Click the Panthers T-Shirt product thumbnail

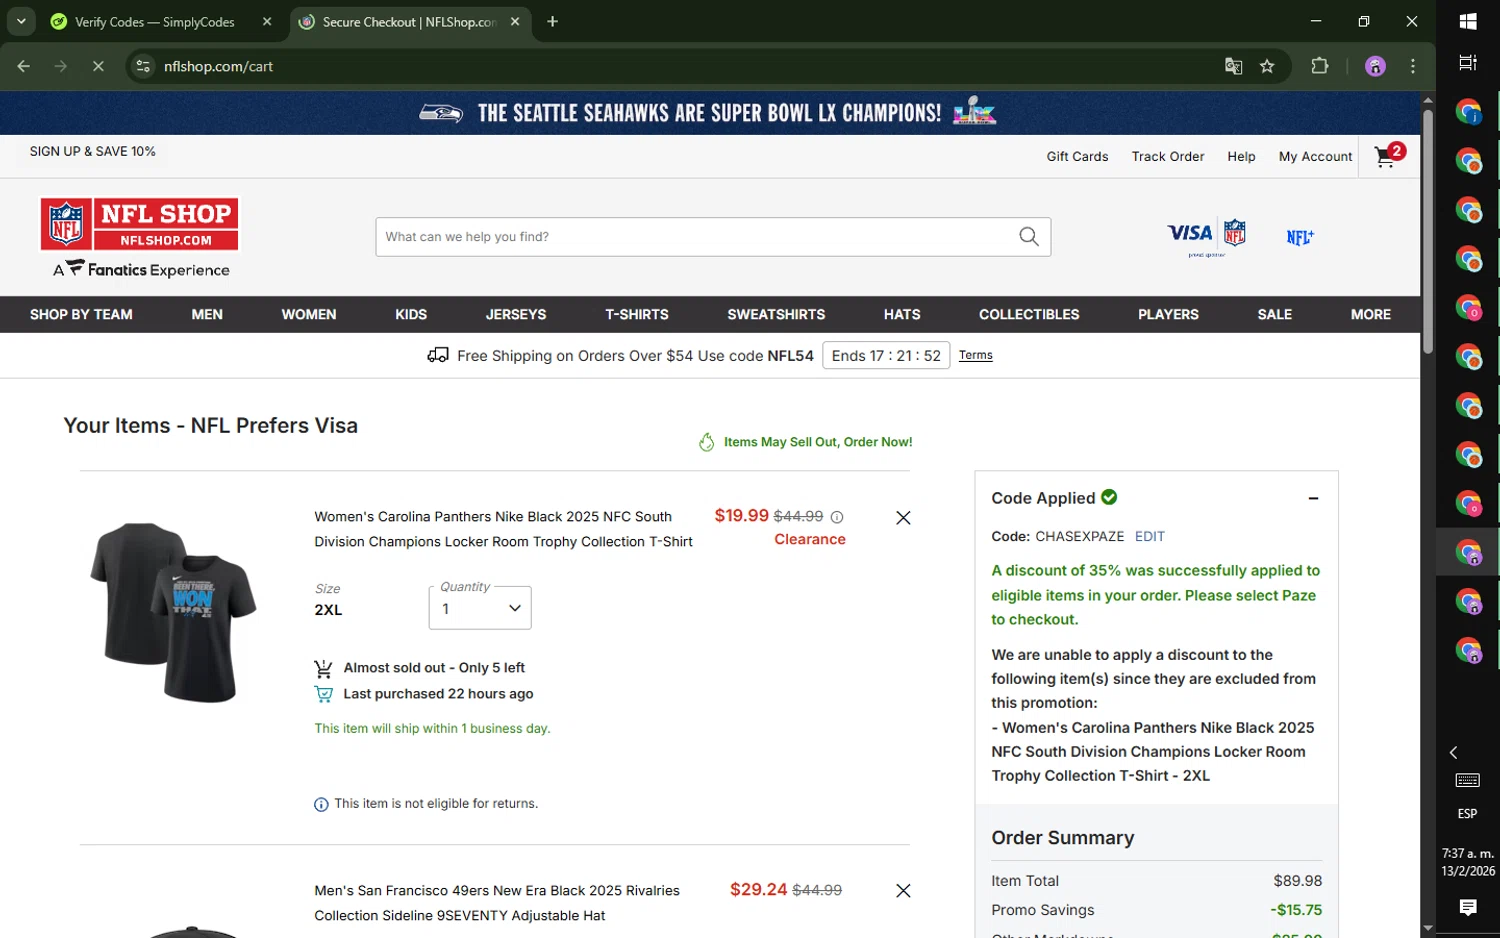173,611
